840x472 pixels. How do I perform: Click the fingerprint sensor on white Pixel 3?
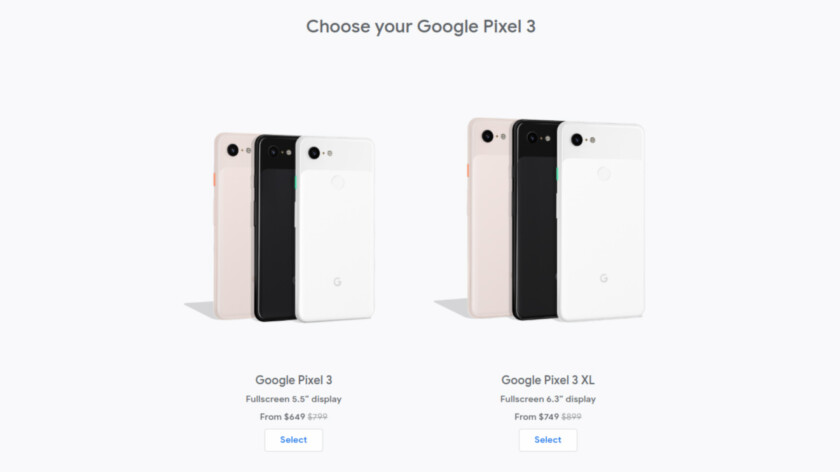click(x=338, y=182)
